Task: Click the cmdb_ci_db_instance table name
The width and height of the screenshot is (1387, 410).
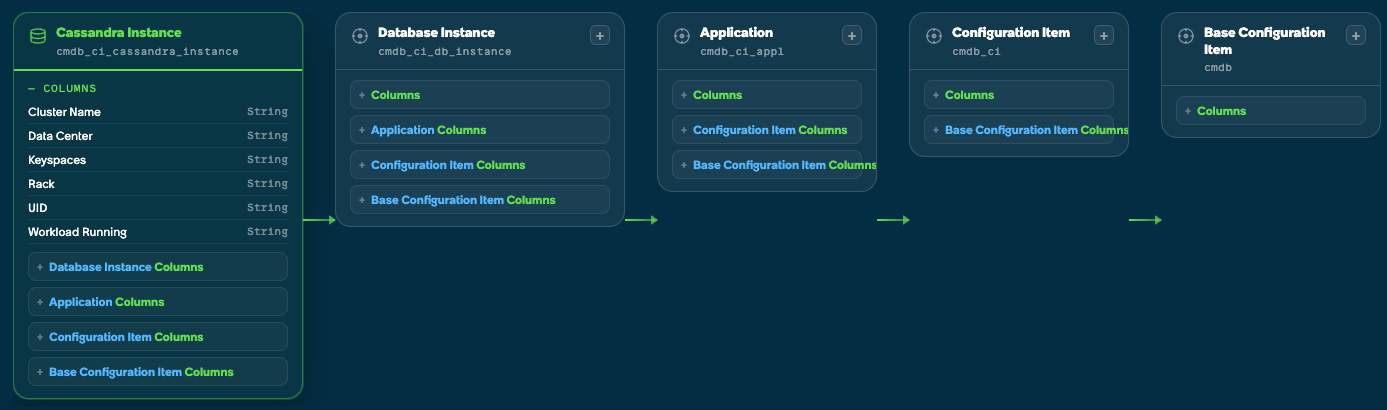Action: (x=445, y=51)
